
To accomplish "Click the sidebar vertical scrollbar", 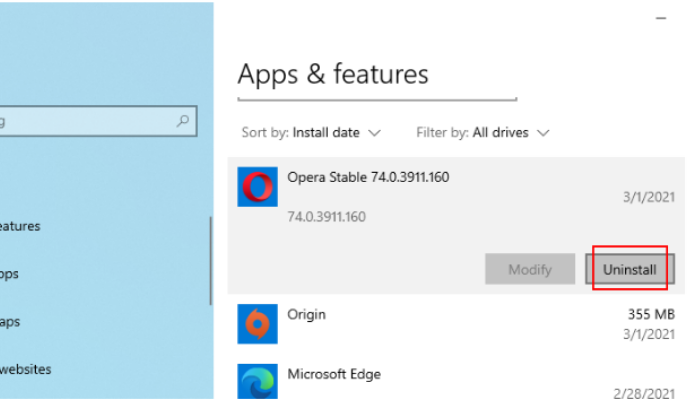I will click(210, 261).
